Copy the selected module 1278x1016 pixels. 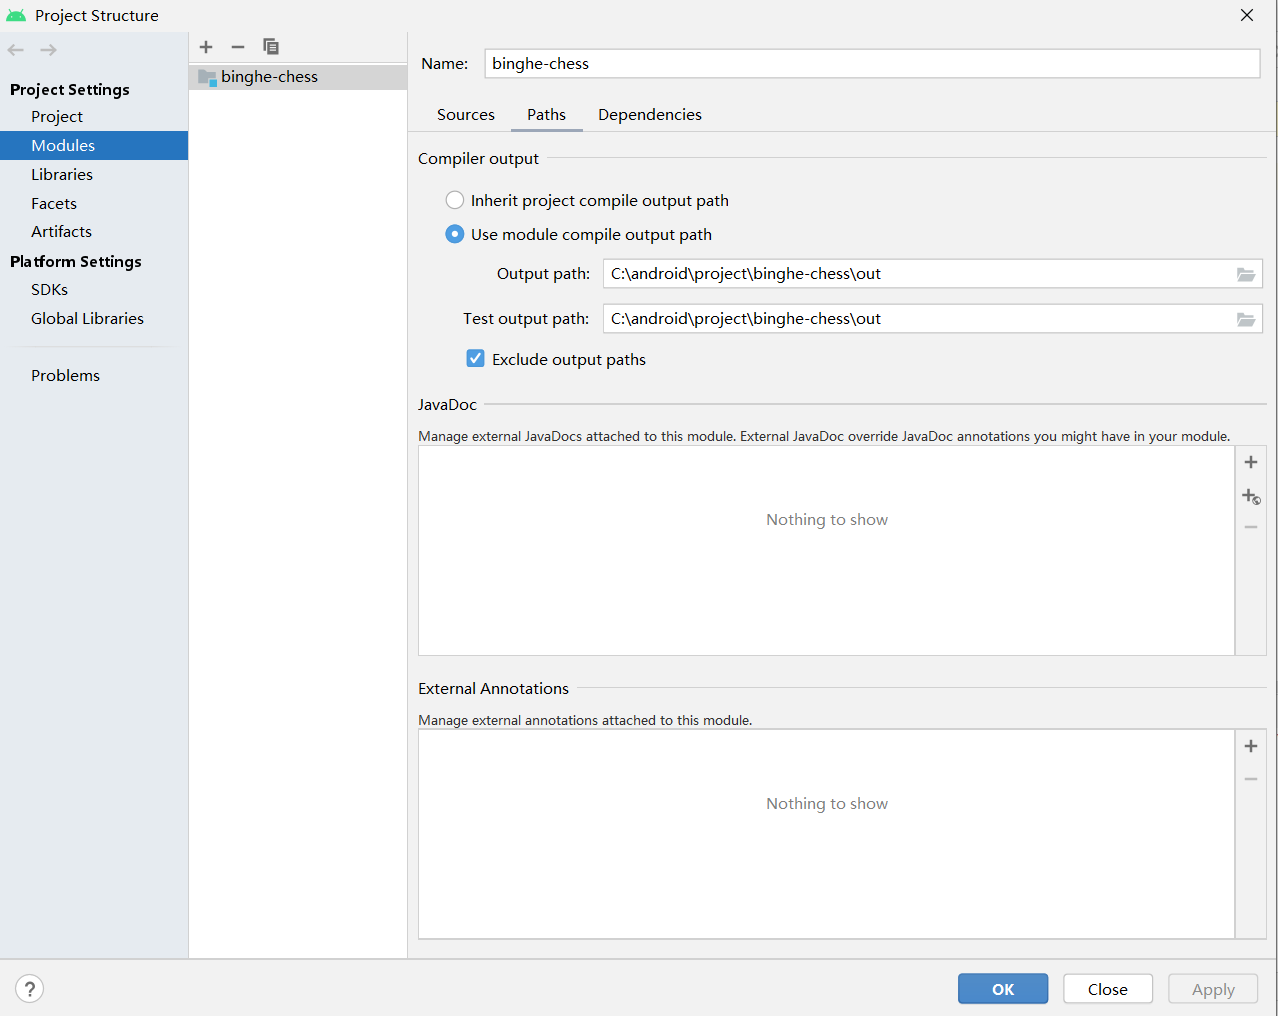pos(271,47)
